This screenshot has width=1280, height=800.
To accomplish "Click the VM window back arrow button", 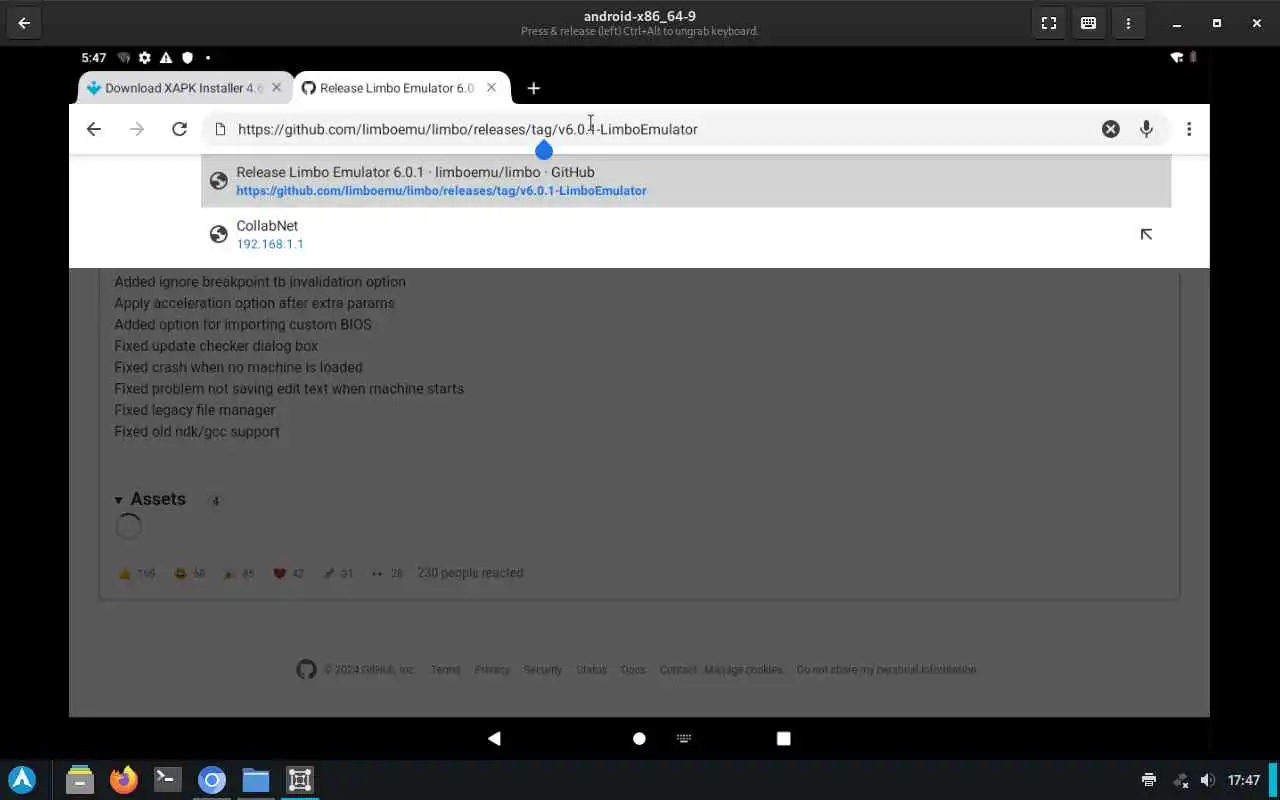I will coord(24,23).
